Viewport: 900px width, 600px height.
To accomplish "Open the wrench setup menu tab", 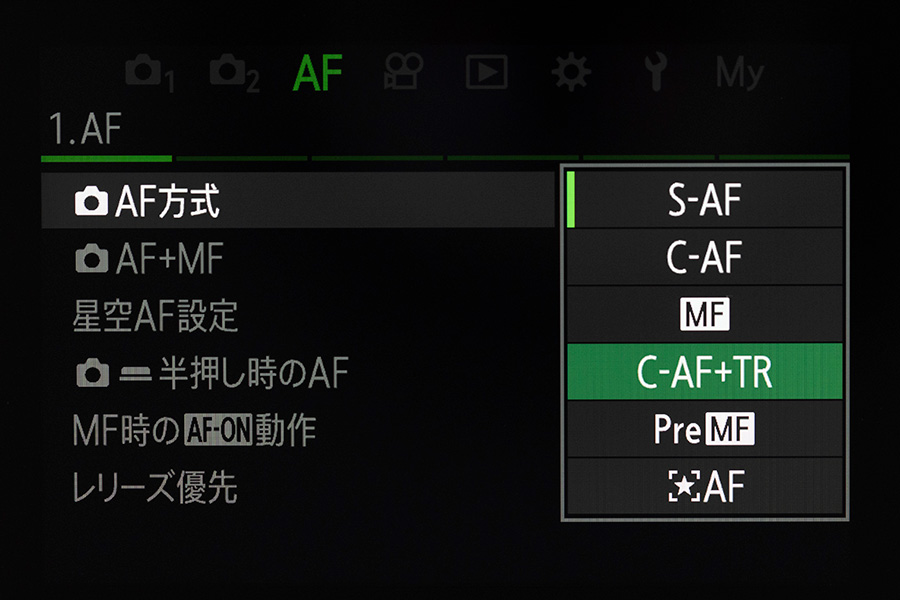I will (x=655, y=72).
